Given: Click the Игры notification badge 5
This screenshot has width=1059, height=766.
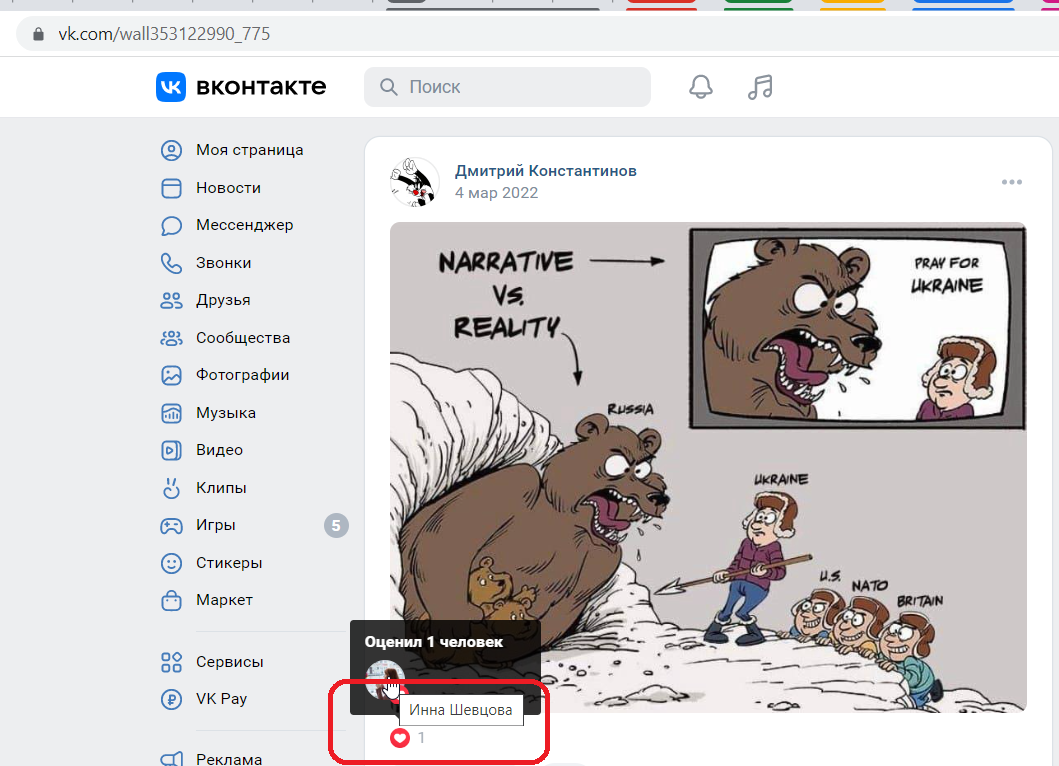Looking at the screenshot, I should pyautogui.click(x=336, y=526).
